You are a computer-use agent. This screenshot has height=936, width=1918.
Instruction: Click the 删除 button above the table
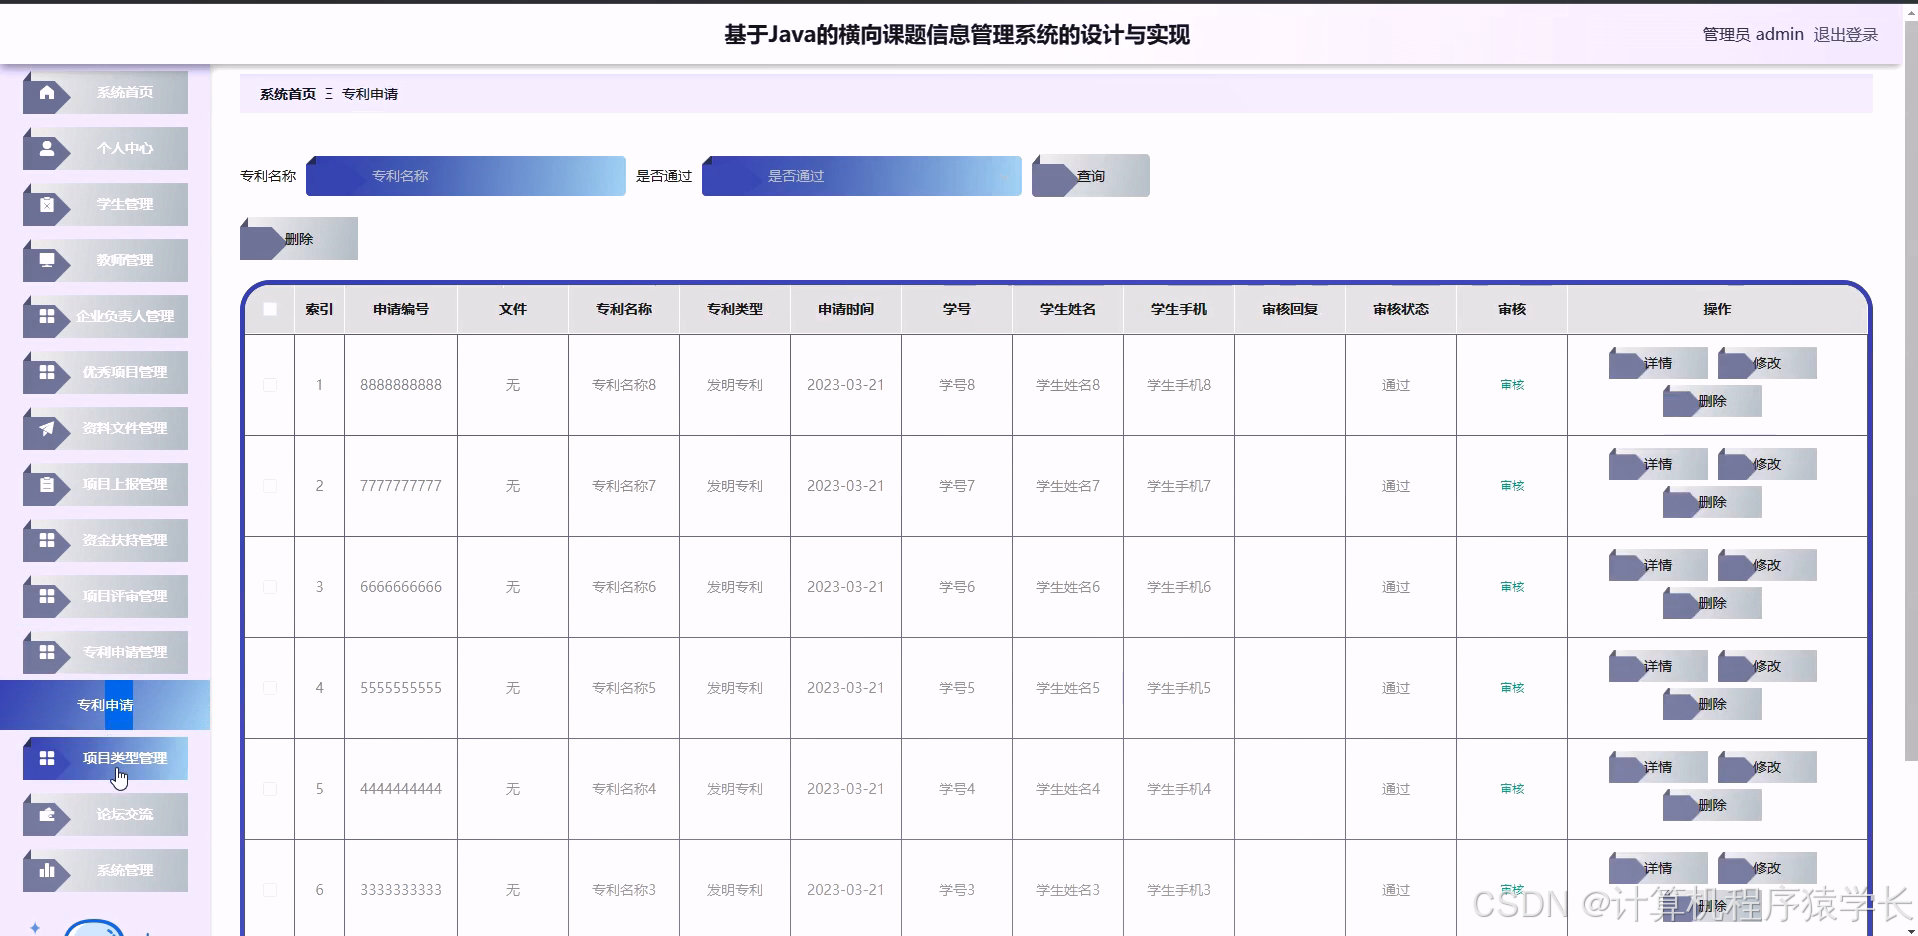coord(299,239)
